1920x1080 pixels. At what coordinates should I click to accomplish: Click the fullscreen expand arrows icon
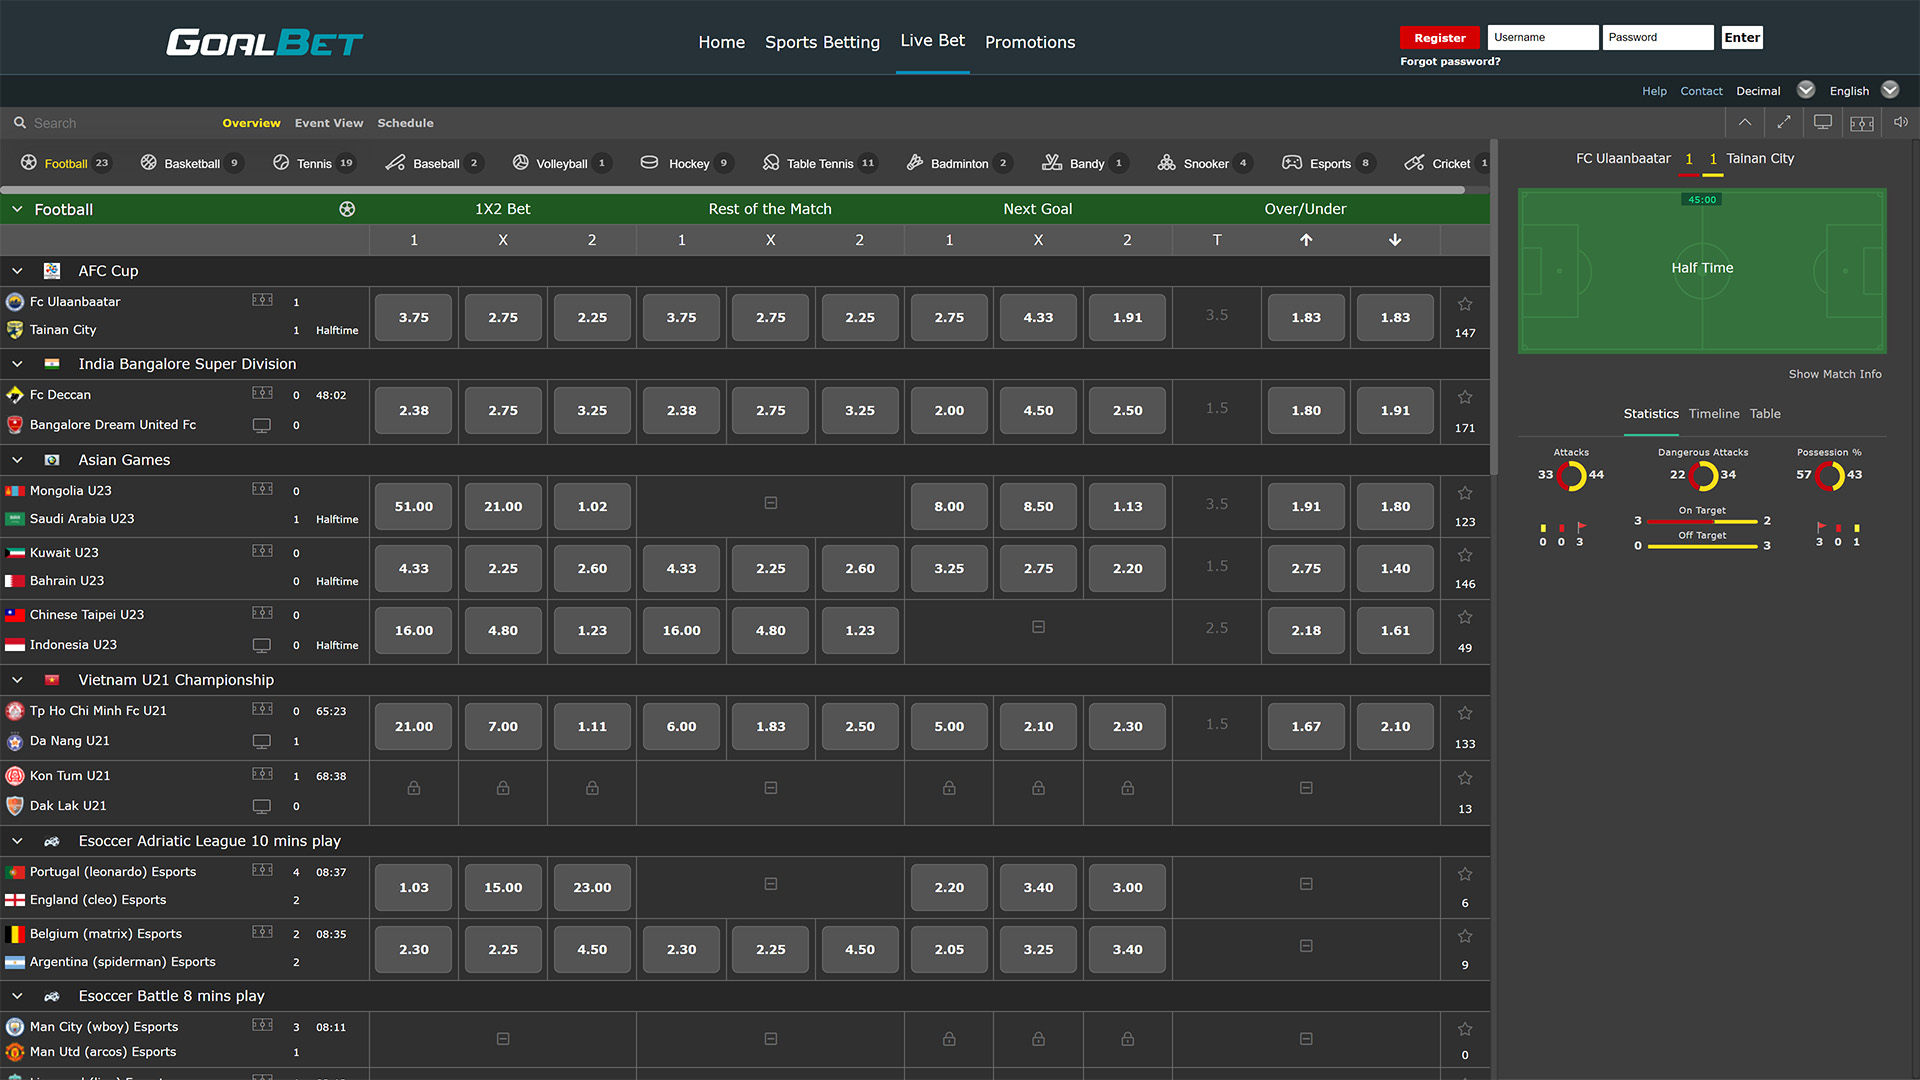point(1784,122)
